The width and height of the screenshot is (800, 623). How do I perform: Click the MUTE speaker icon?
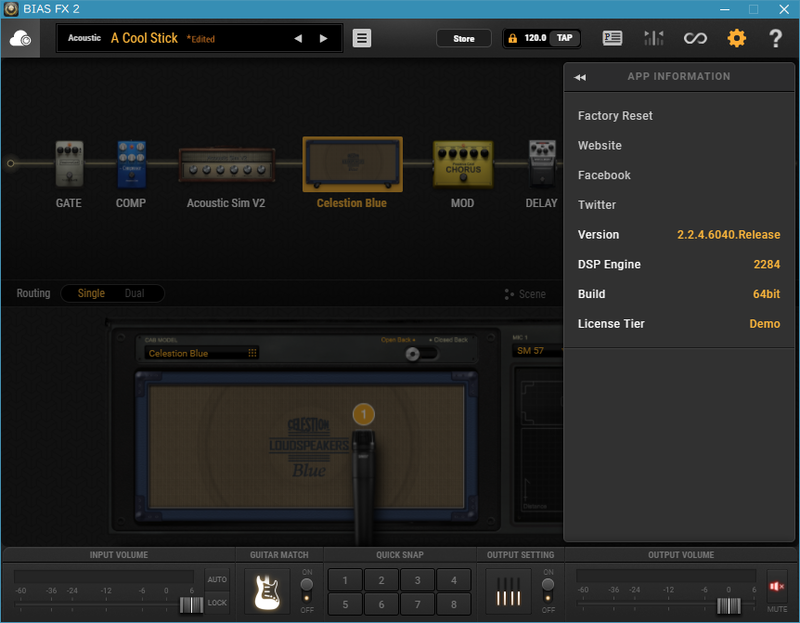(x=776, y=587)
